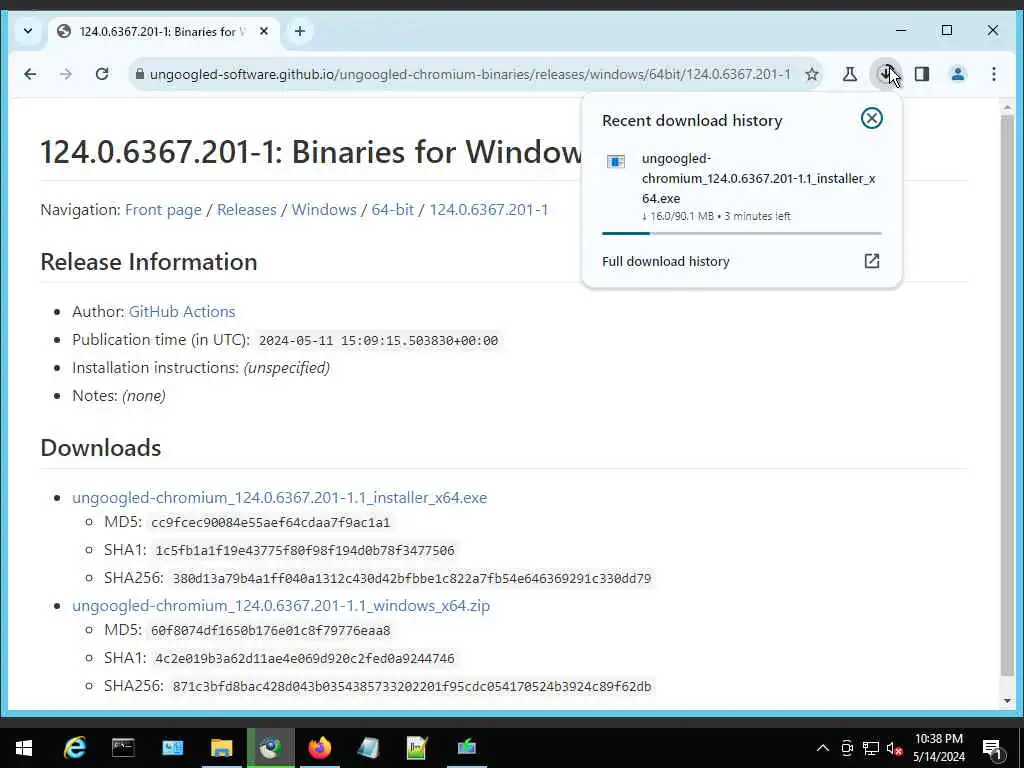Close the Recent download history popup
The height and width of the screenshot is (768, 1024).
pyautogui.click(x=872, y=118)
